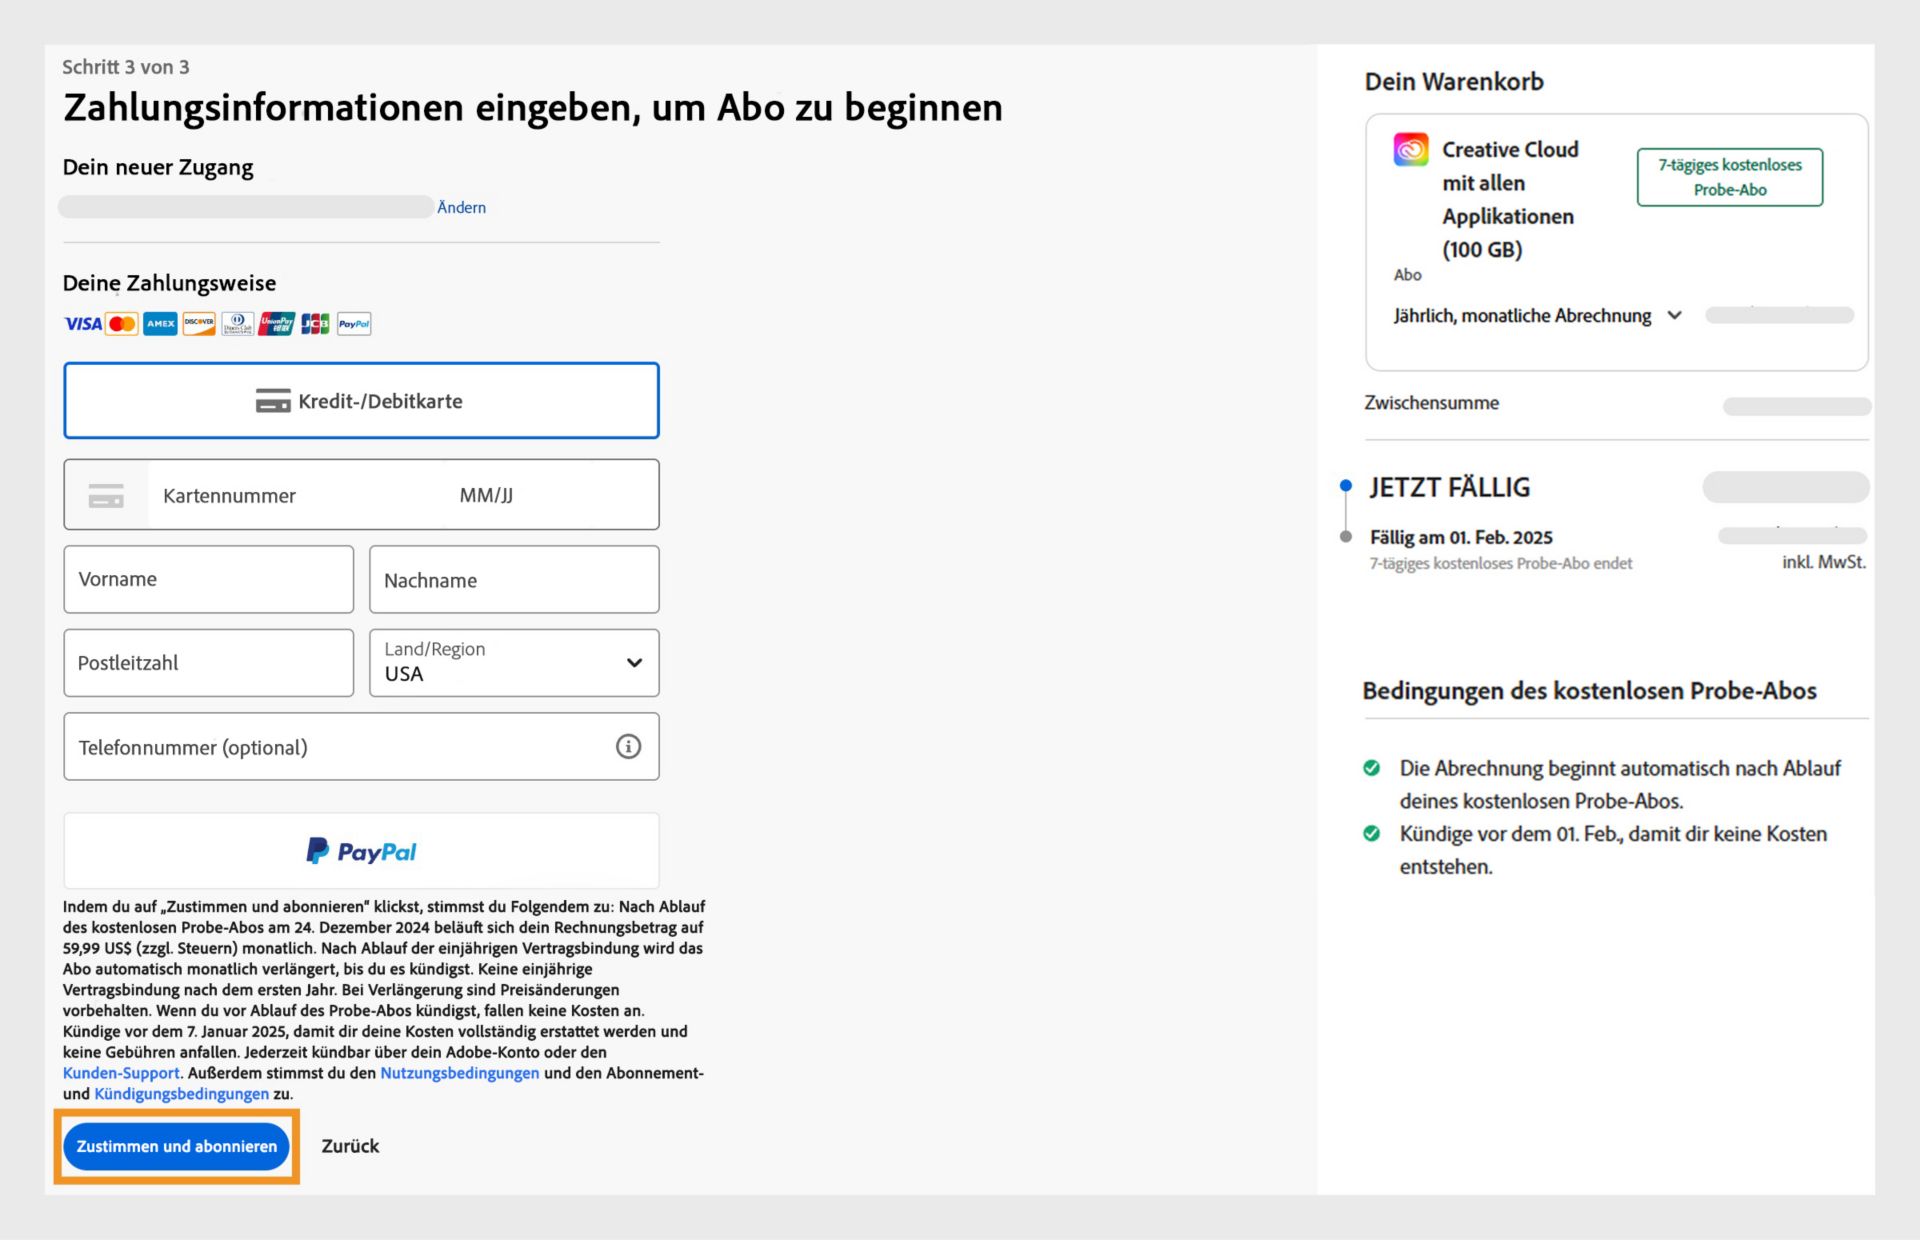Click the Zwischensumme label
Screen dimensions: 1920x1240
click(1431, 403)
